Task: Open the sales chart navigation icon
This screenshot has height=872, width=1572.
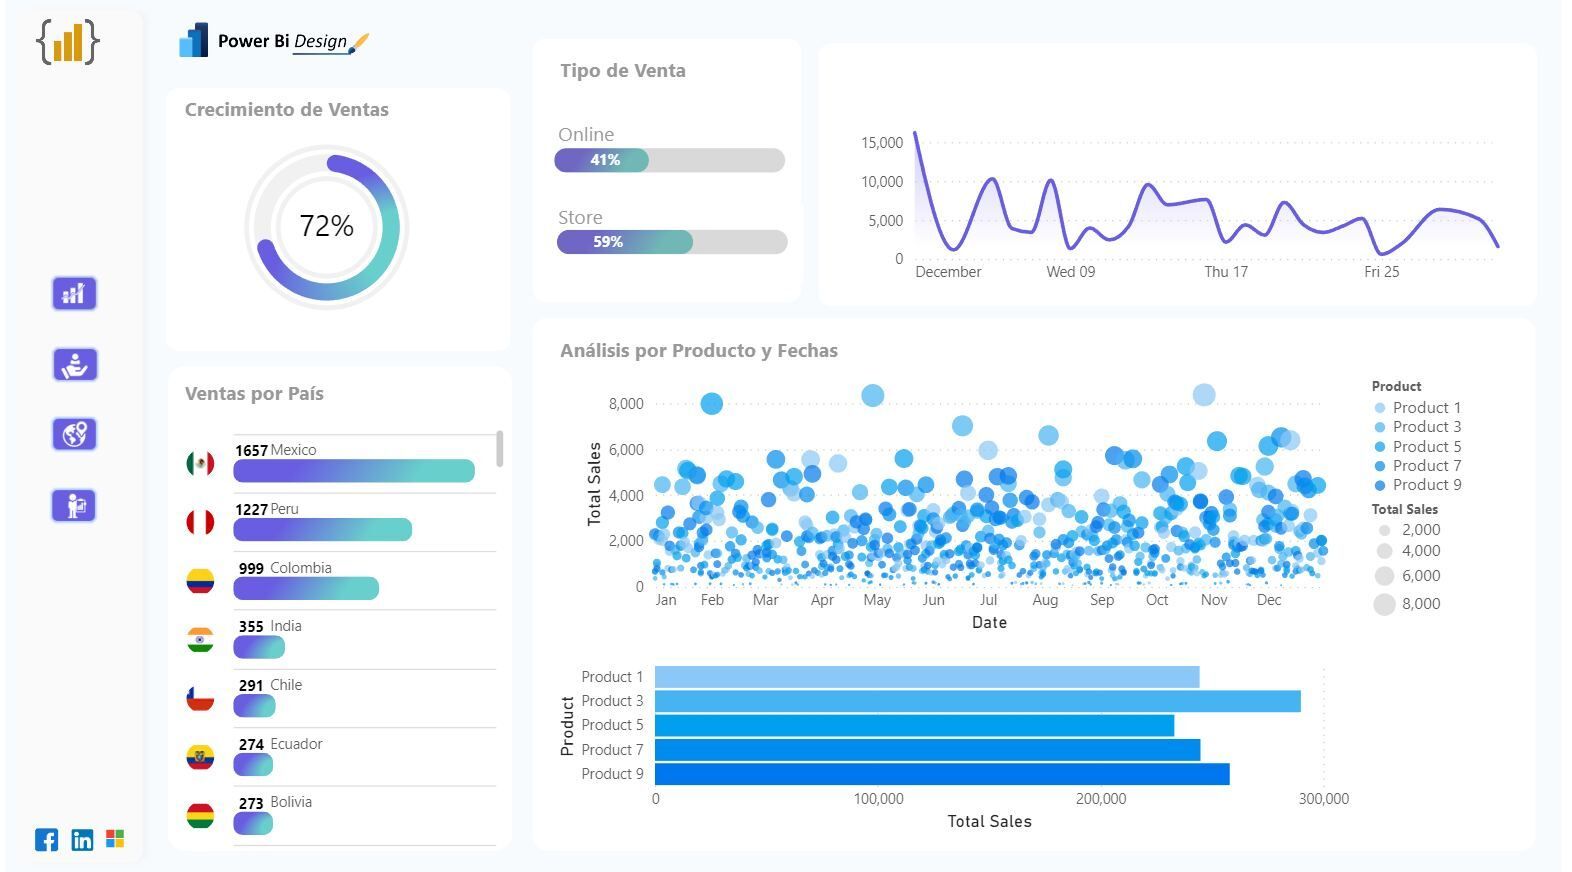Action: (x=74, y=294)
